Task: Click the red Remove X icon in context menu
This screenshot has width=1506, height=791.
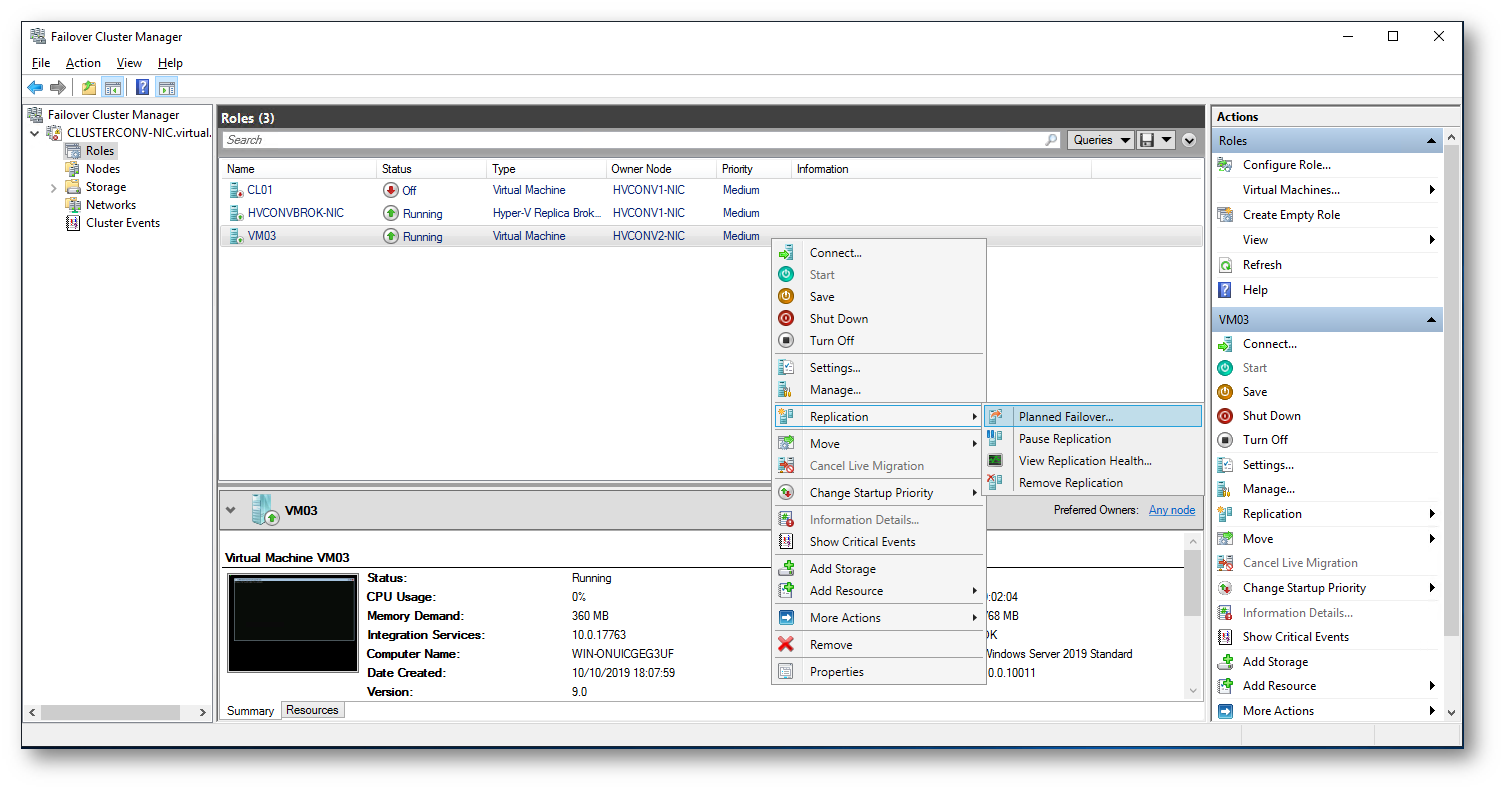Action: pos(786,645)
